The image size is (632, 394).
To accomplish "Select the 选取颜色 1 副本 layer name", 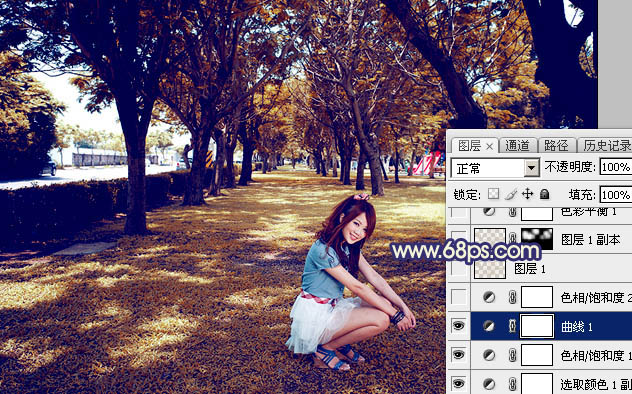I will coord(596,384).
